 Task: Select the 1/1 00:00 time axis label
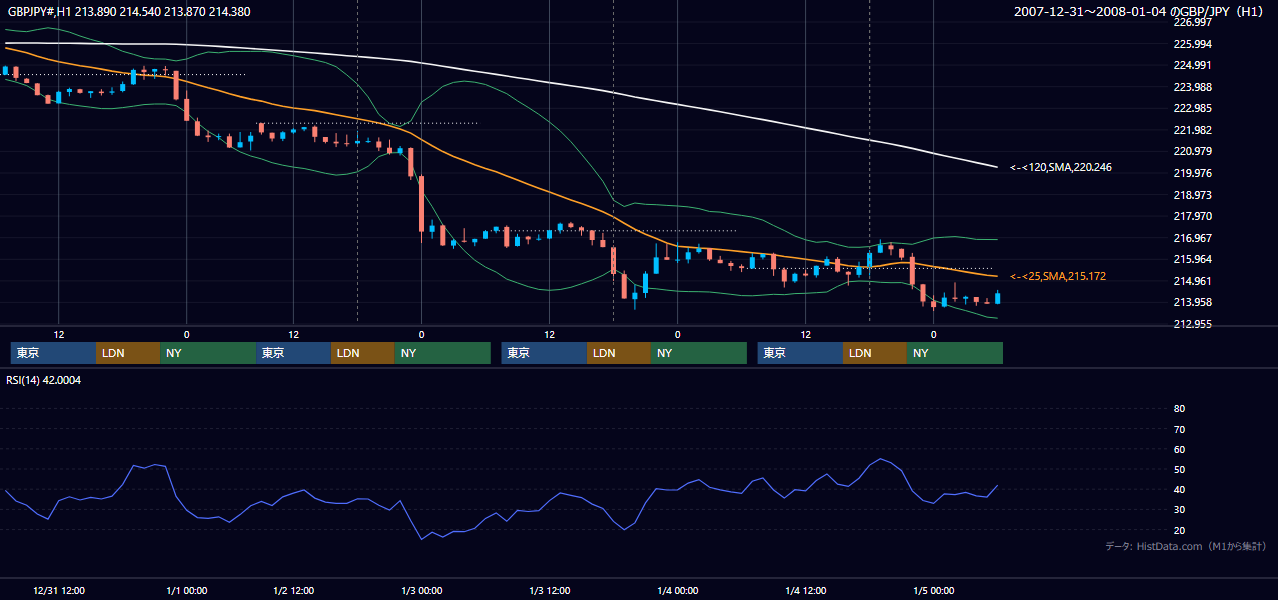(x=186, y=591)
